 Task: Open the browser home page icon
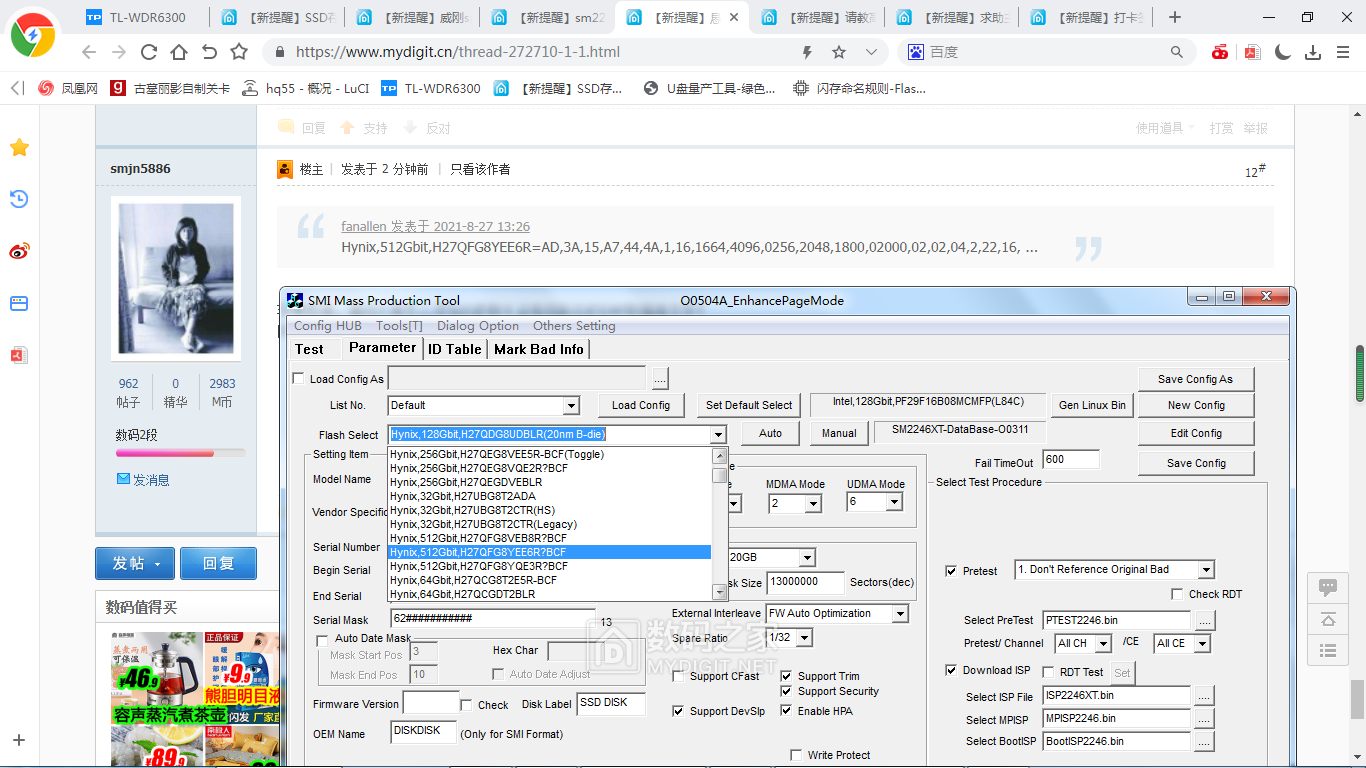click(179, 52)
